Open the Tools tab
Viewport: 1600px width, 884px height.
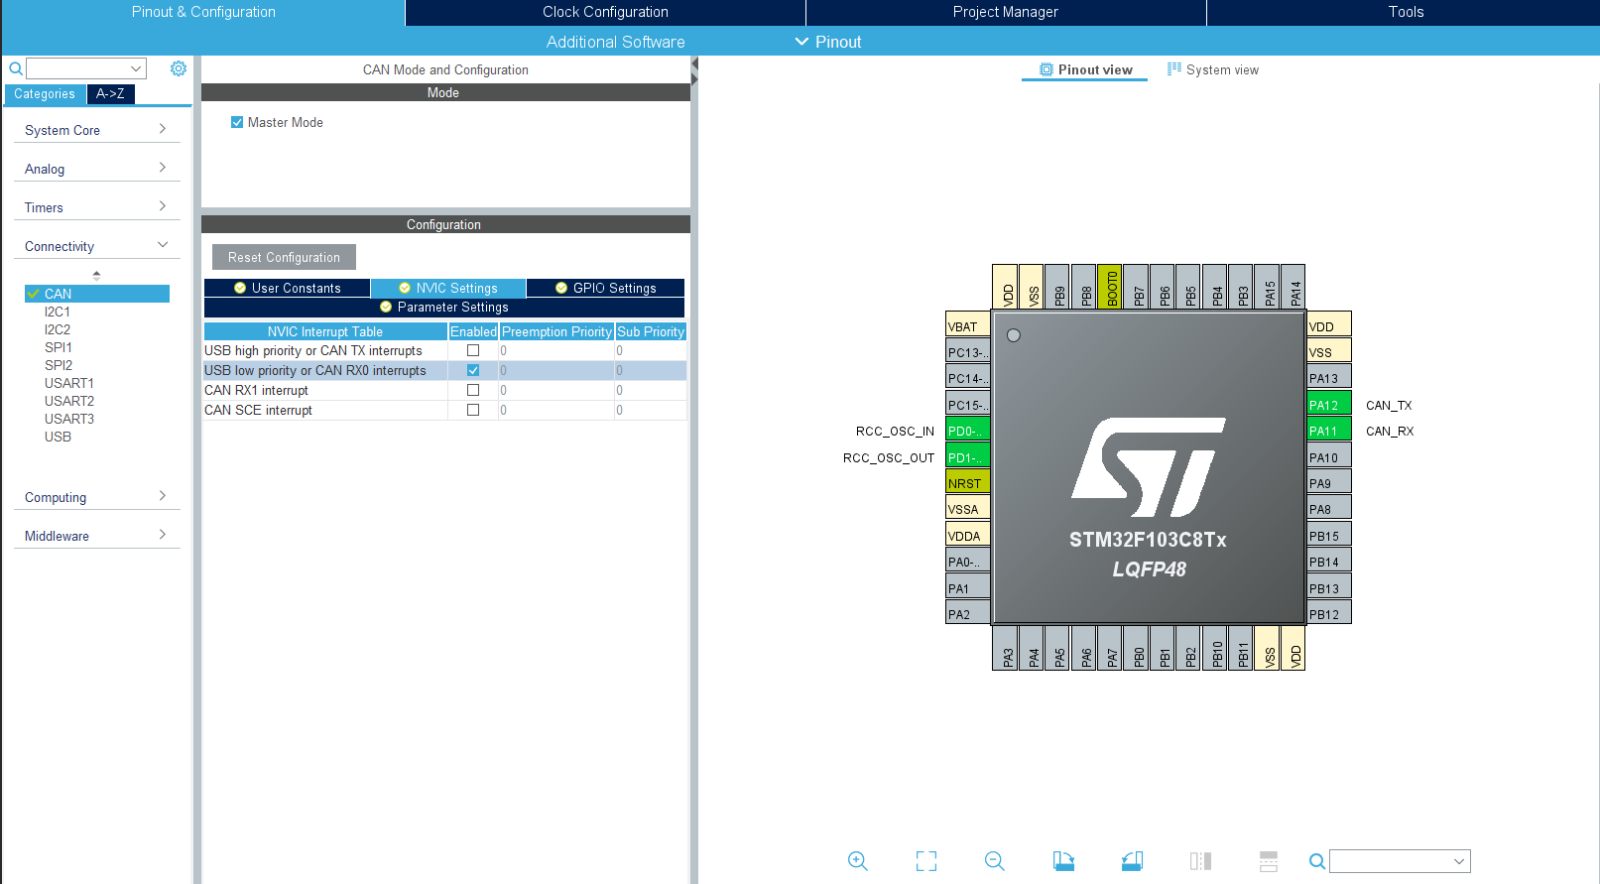1405,12
